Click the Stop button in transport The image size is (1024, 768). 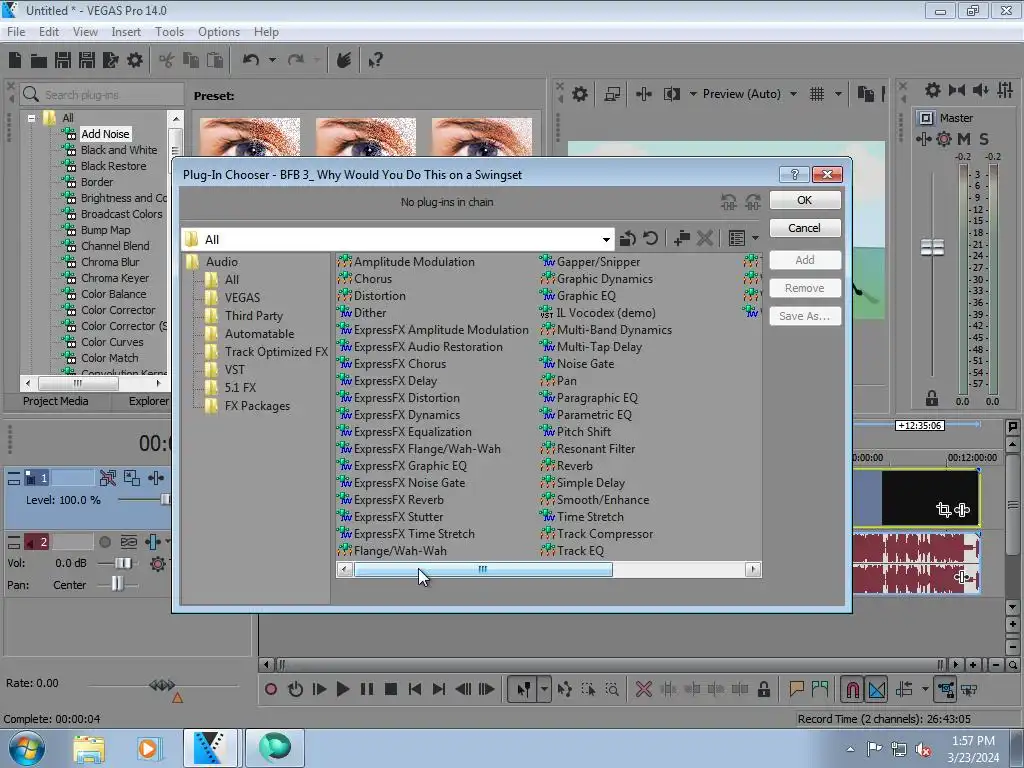point(391,689)
